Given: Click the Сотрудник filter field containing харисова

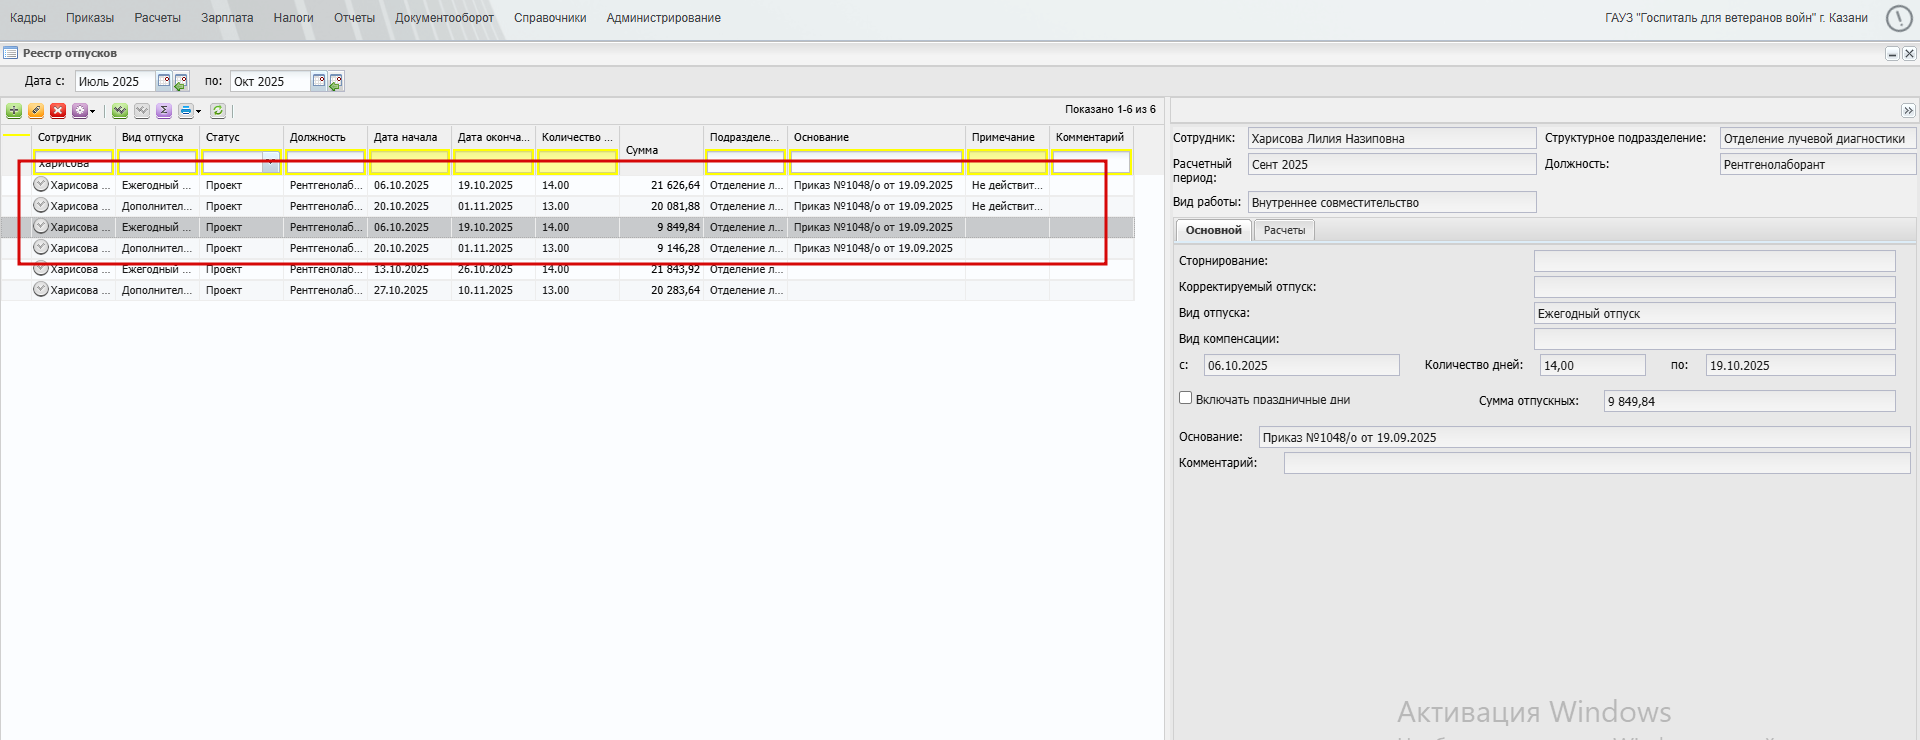Looking at the screenshot, I should 74,162.
